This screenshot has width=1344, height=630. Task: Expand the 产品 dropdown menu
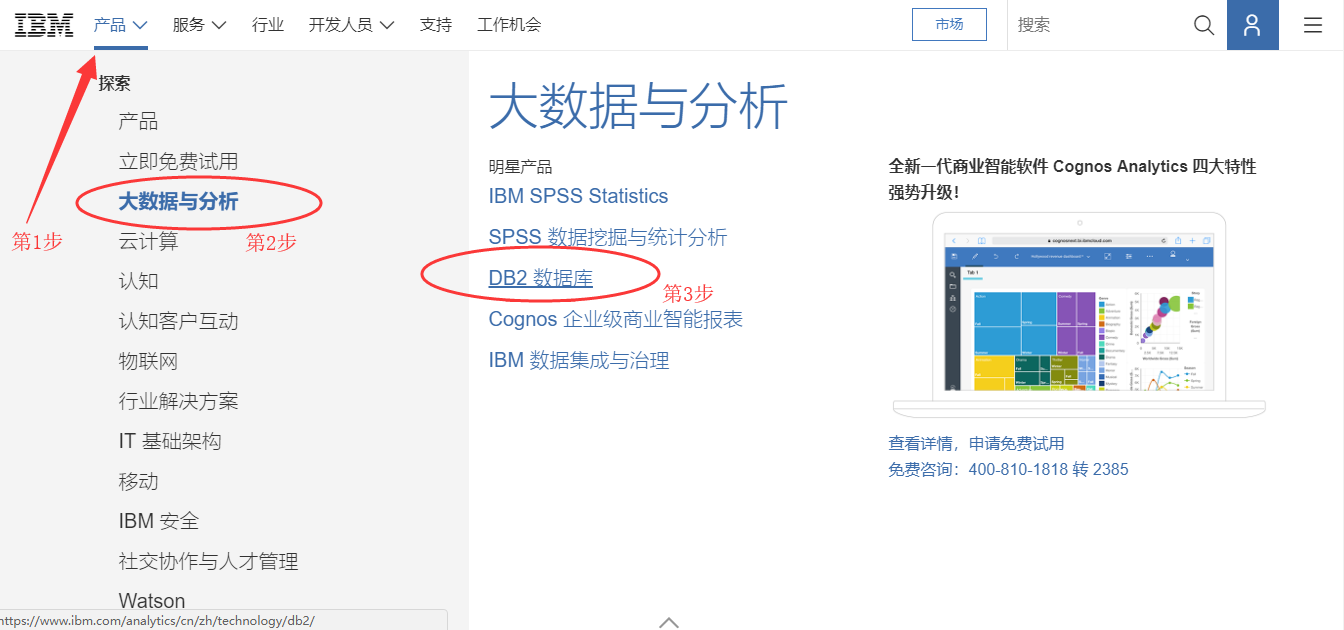coord(120,25)
